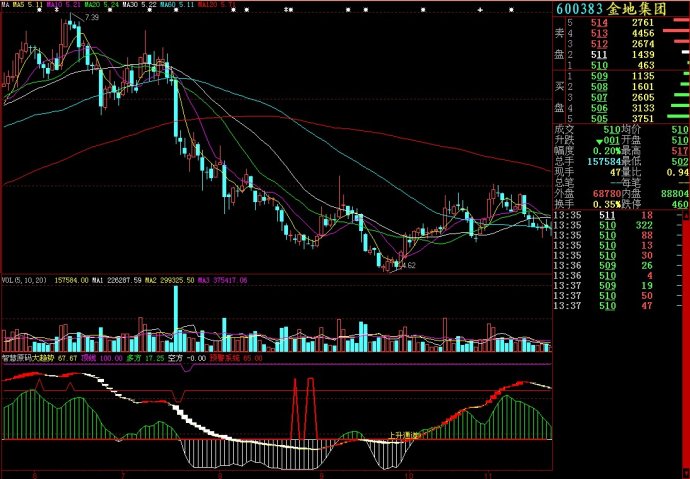Click sell volume 4456 at level 4
The height and width of the screenshot is (479, 690).
643,33
